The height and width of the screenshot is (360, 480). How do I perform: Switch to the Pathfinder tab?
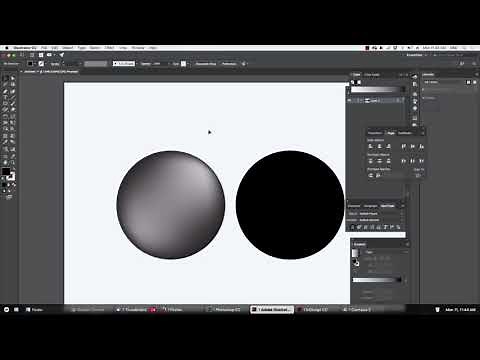pyautogui.click(x=405, y=133)
